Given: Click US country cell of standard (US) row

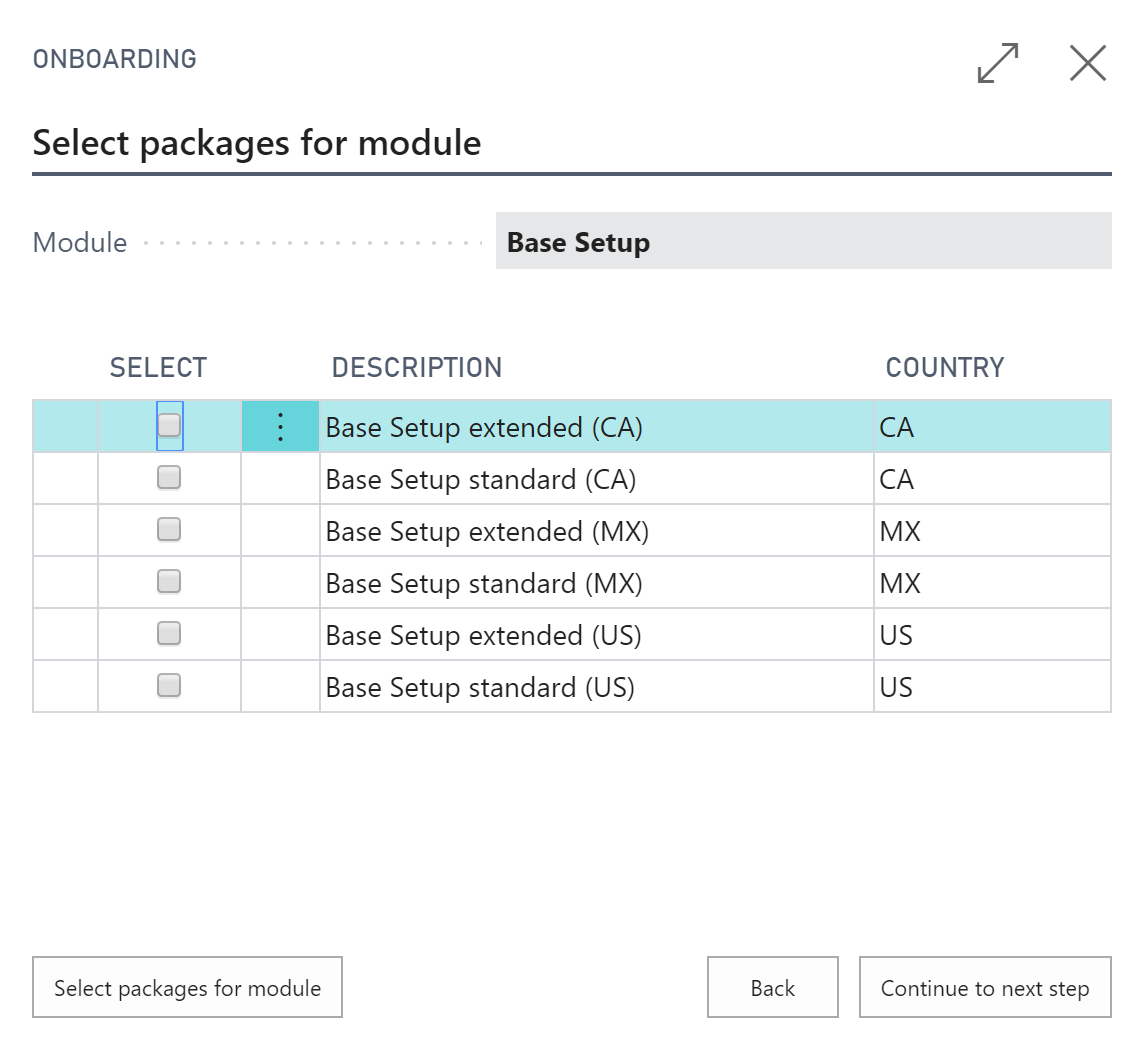Looking at the screenshot, I should click(x=992, y=686).
